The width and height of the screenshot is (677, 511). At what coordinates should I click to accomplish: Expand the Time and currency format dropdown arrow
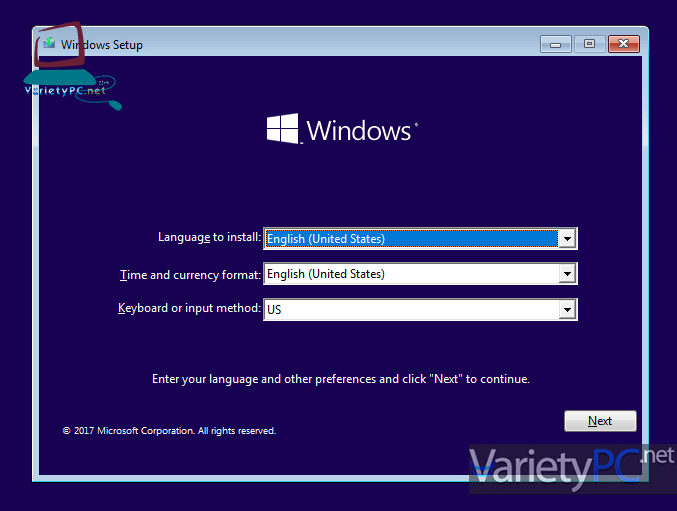click(568, 274)
